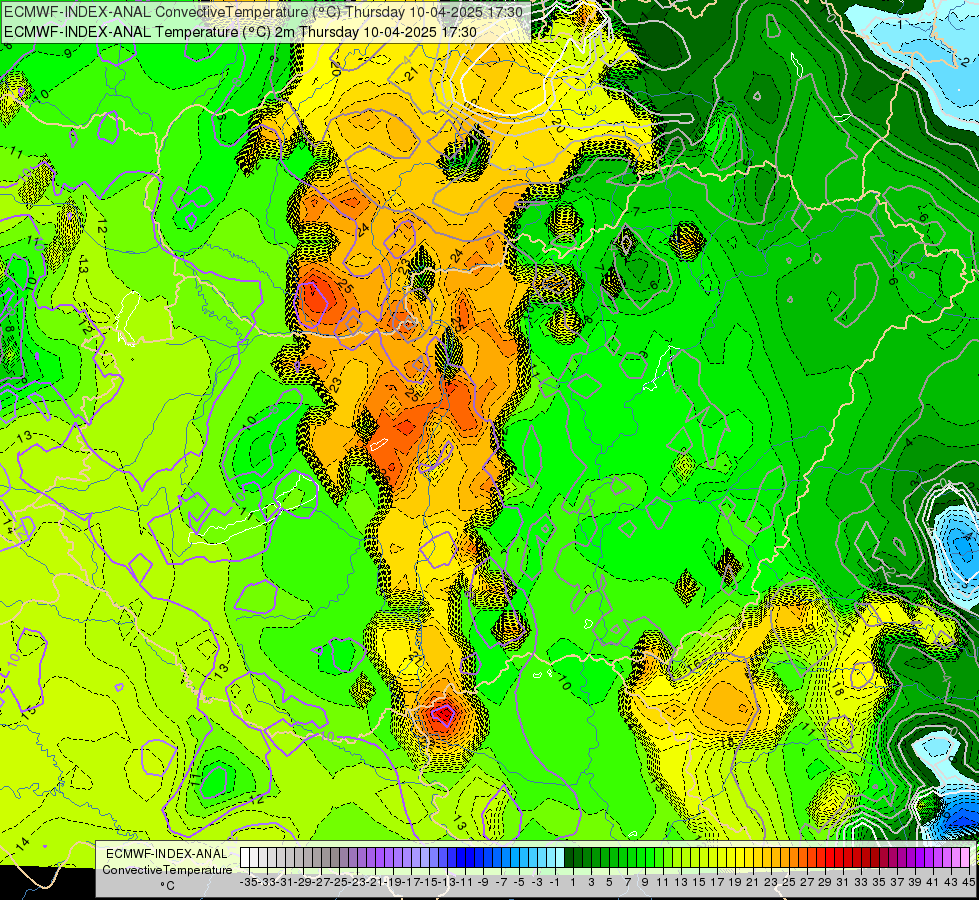Image resolution: width=979 pixels, height=900 pixels.
Task: Select the dark green swatch just right of 0
Action: tap(569, 858)
